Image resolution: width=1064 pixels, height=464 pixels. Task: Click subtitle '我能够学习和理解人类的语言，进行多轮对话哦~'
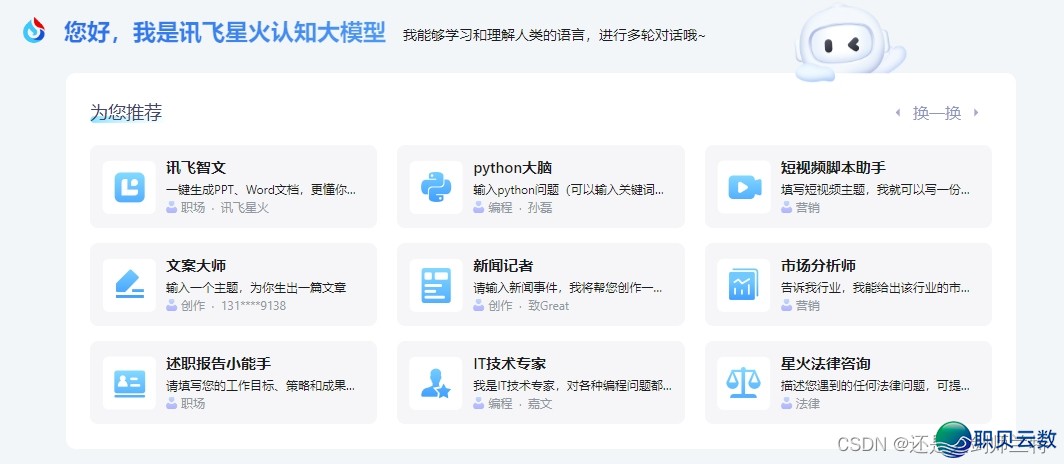click(x=554, y=35)
